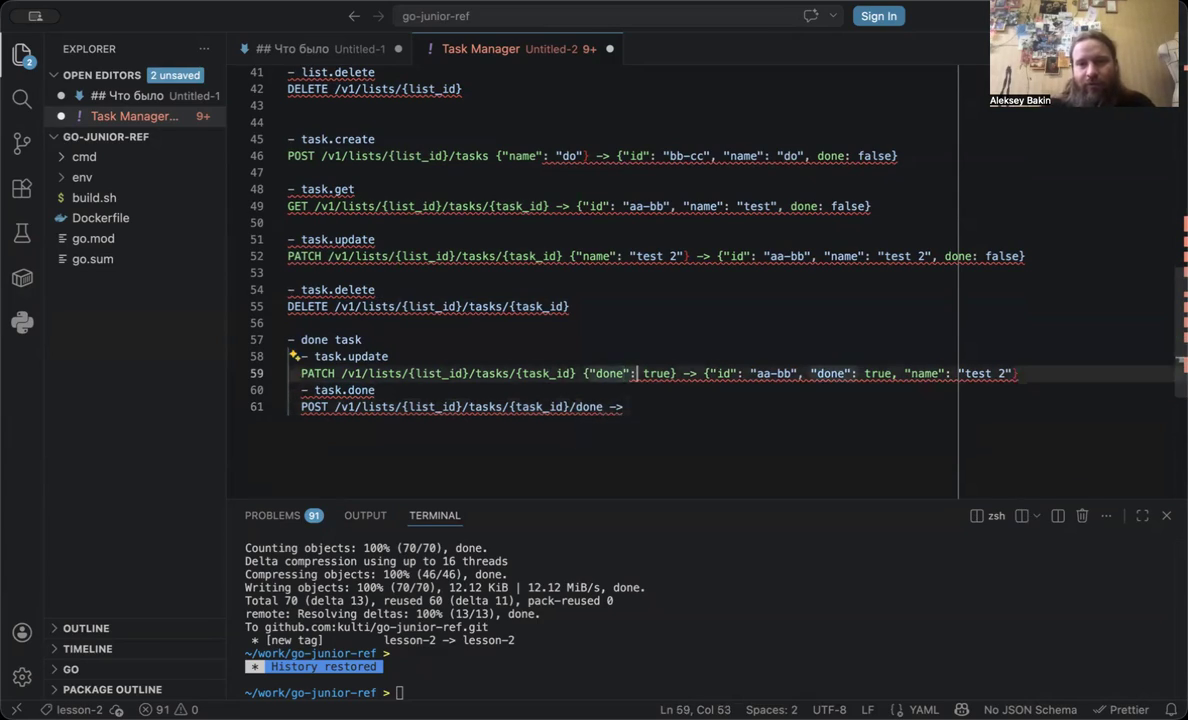Expand the Timeline section
Viewport: 1188px width, 720px height.
coord(87,649)
